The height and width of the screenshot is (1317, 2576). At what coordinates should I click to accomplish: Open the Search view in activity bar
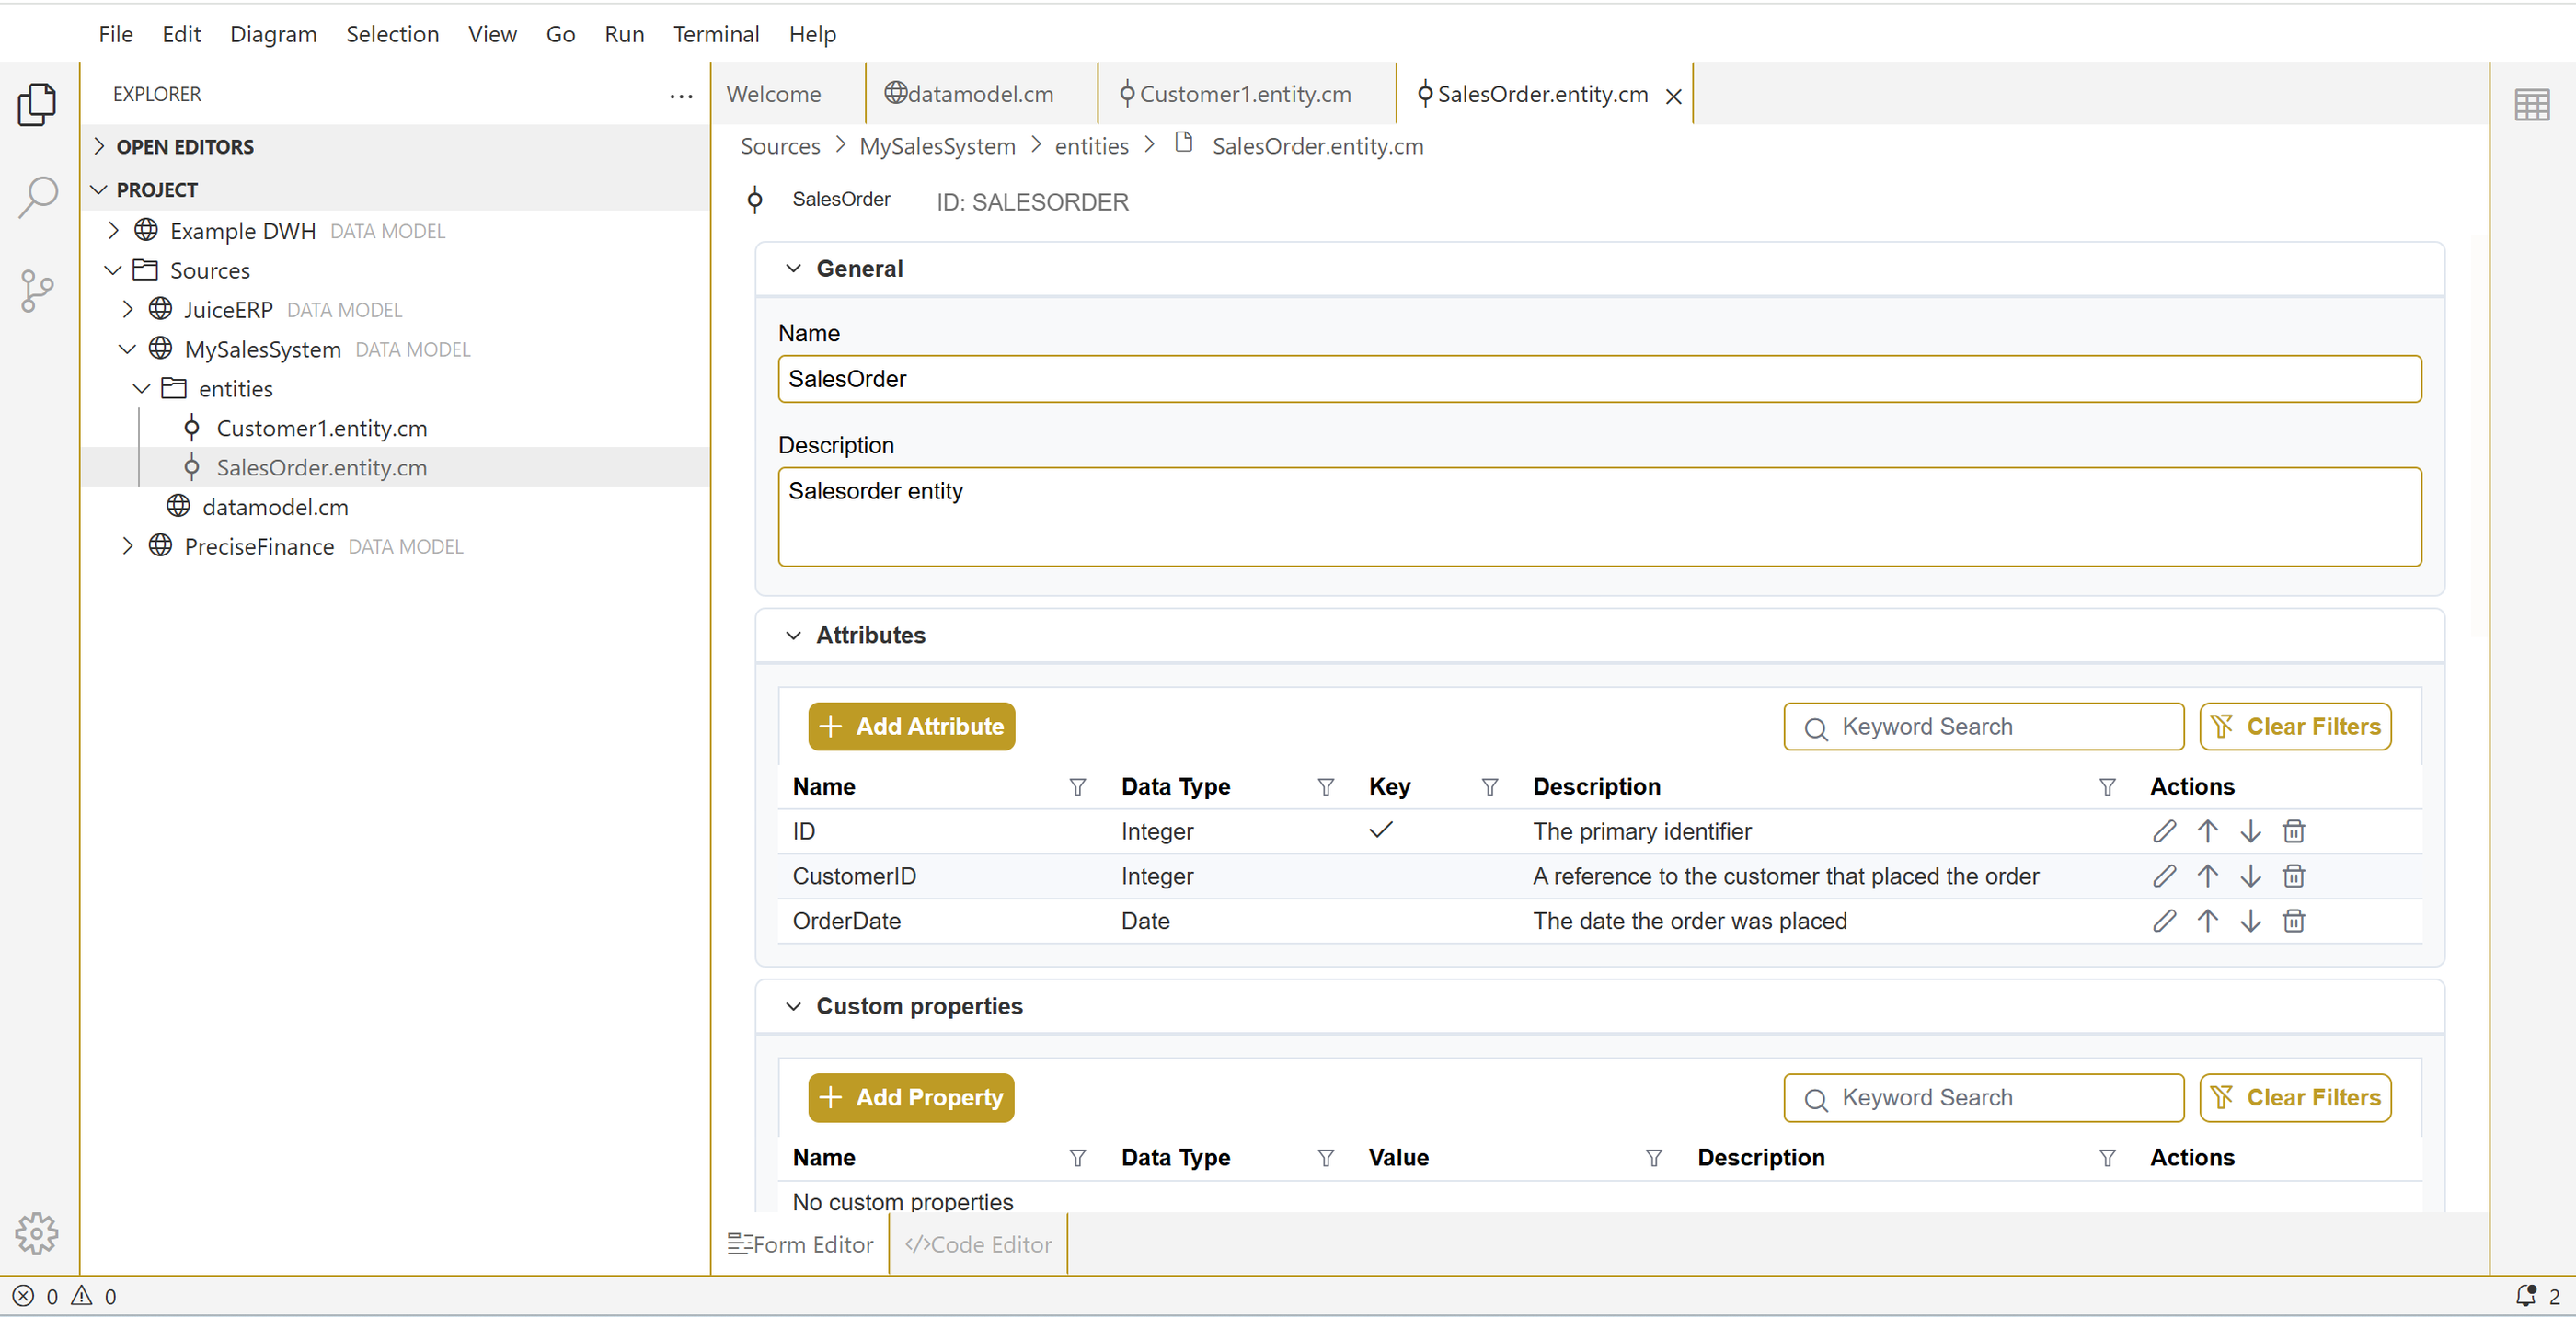[x=38, y=196]
